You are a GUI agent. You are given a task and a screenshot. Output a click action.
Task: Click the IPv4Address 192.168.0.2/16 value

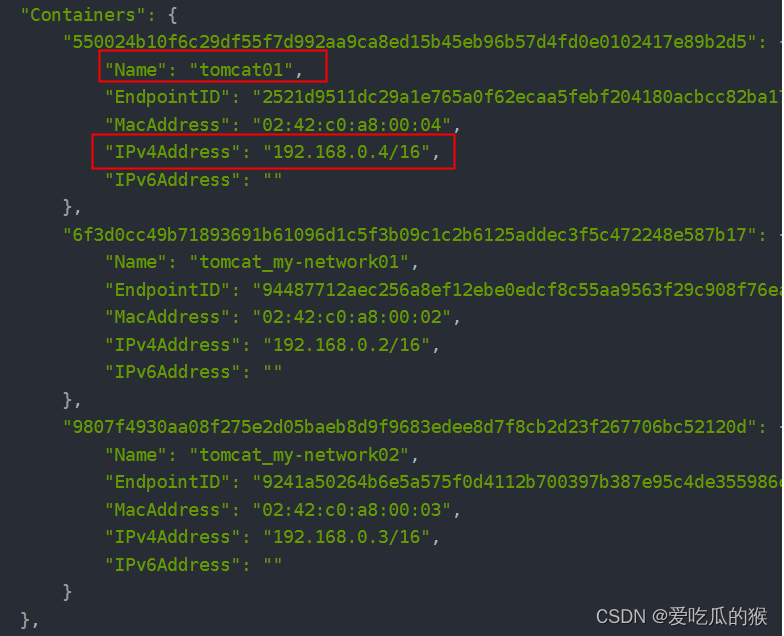point(346,345)
